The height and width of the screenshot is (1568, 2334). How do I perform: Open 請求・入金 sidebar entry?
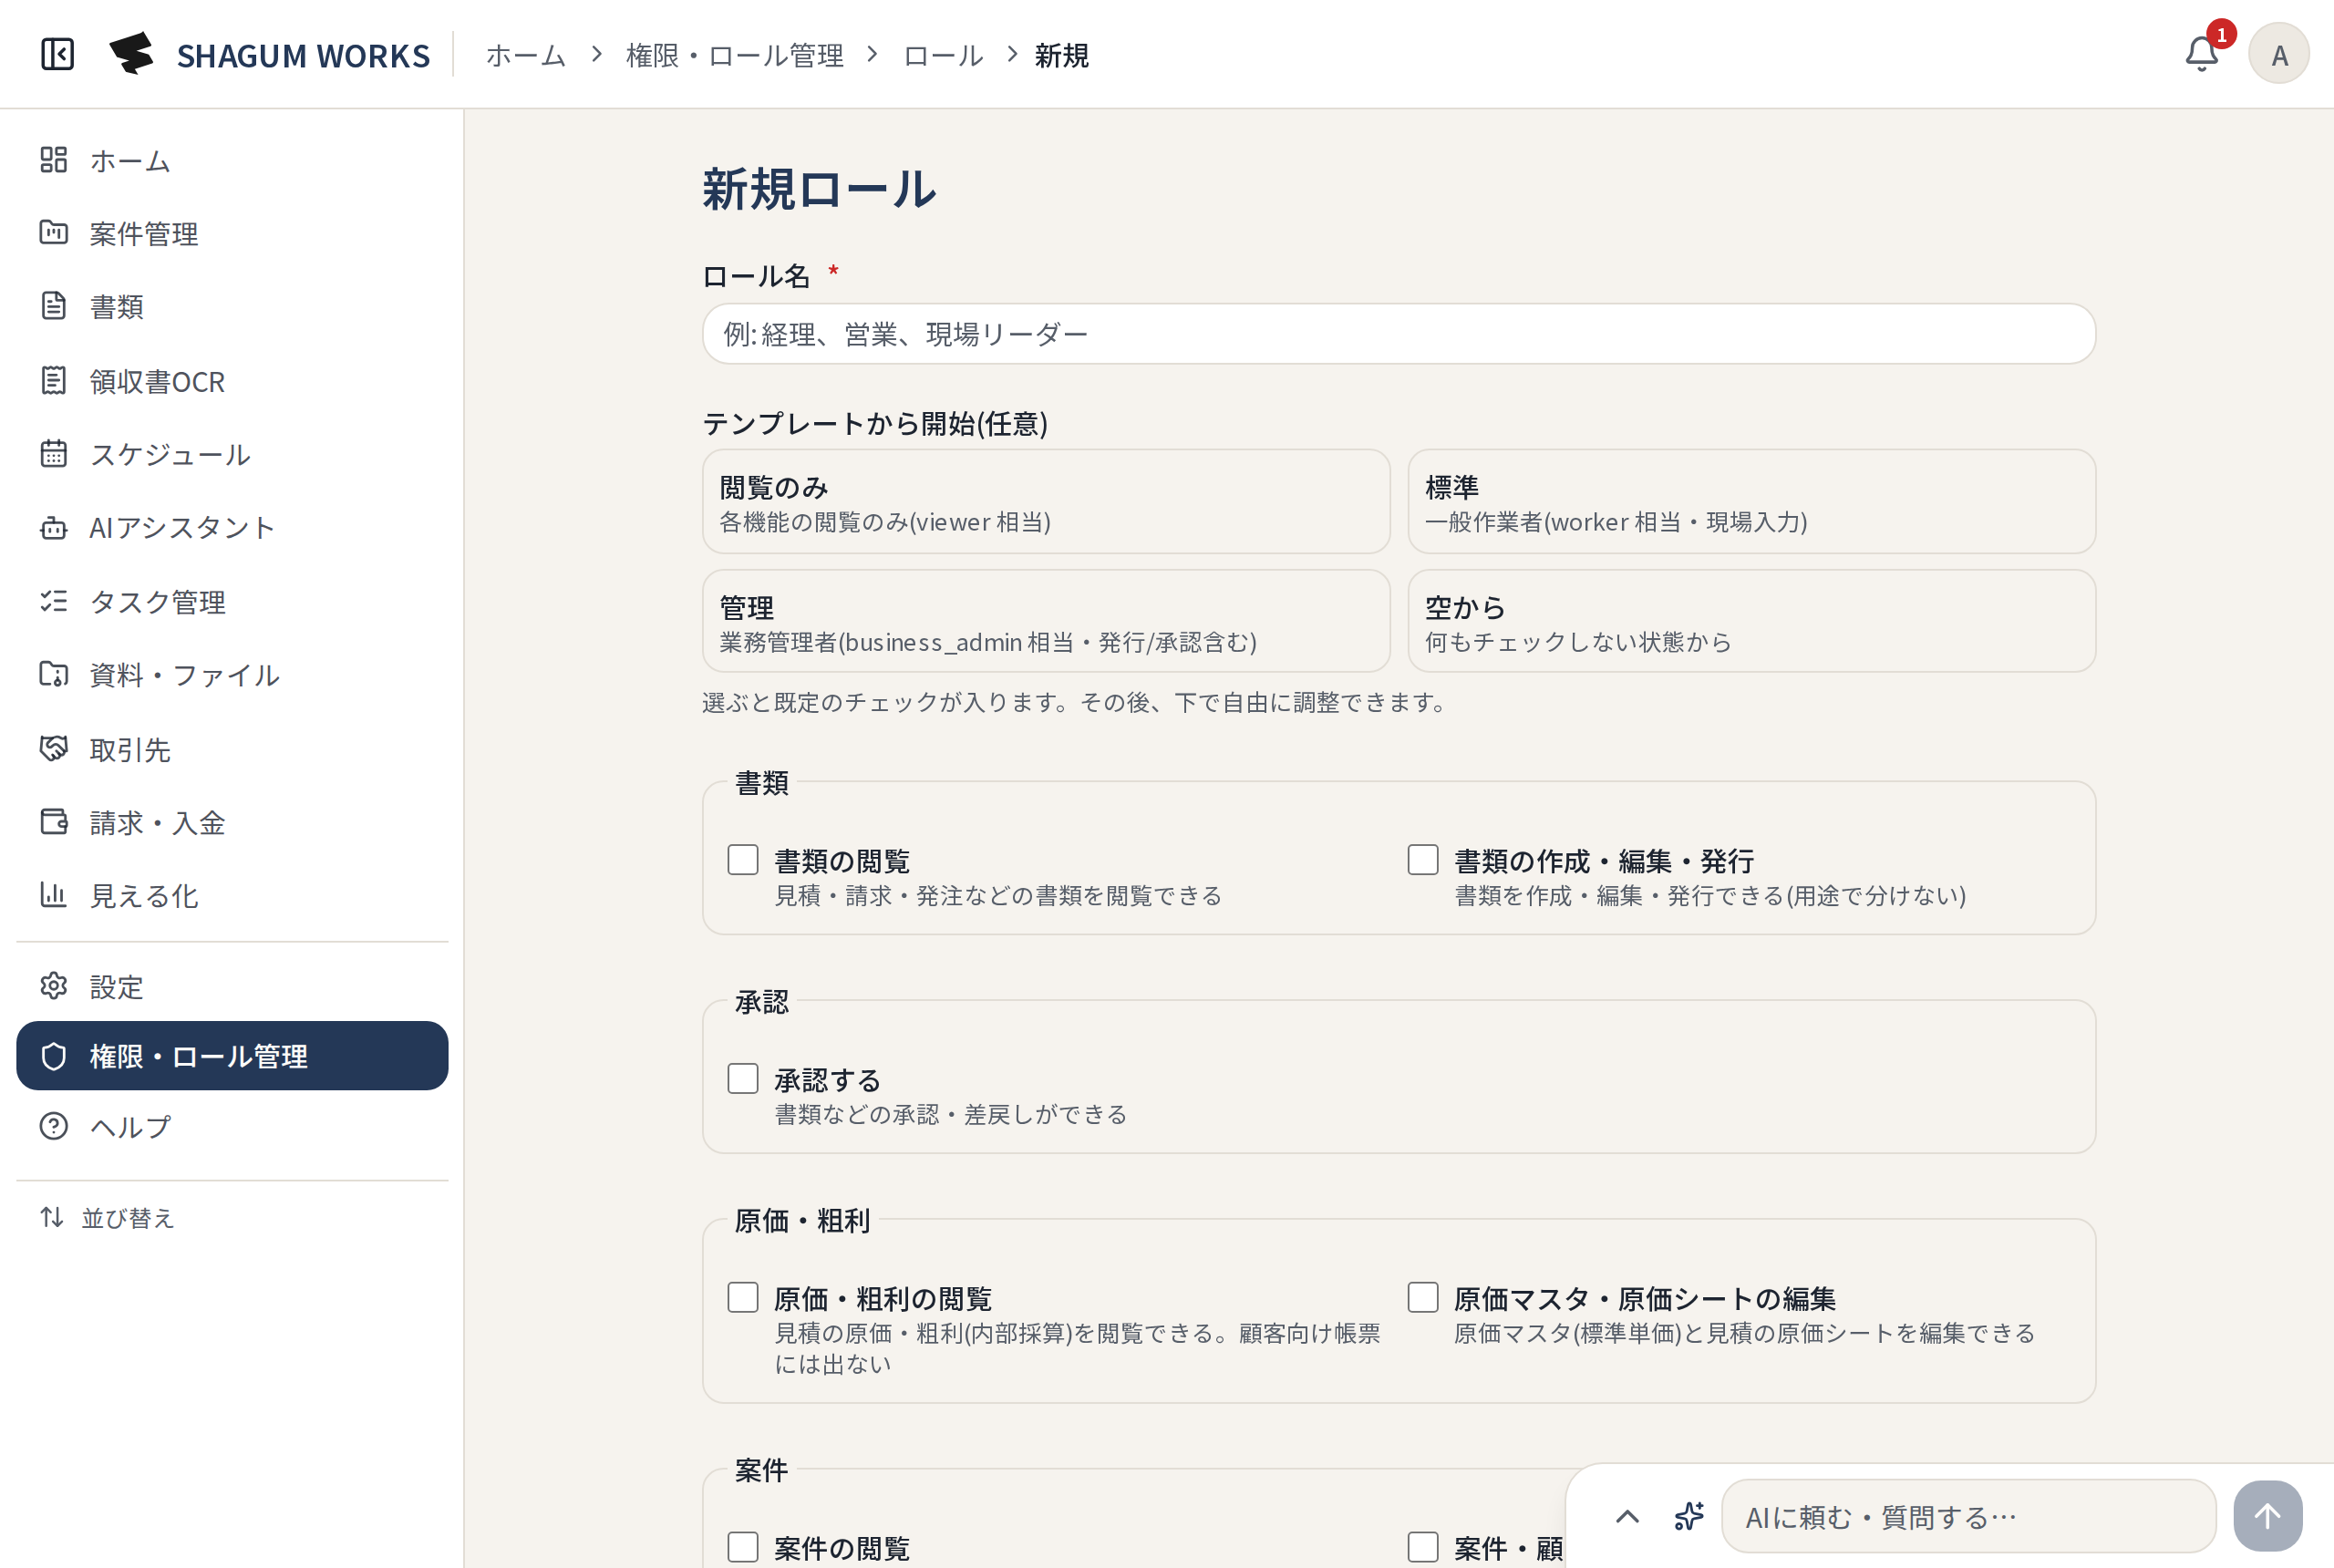click(232, 822)
